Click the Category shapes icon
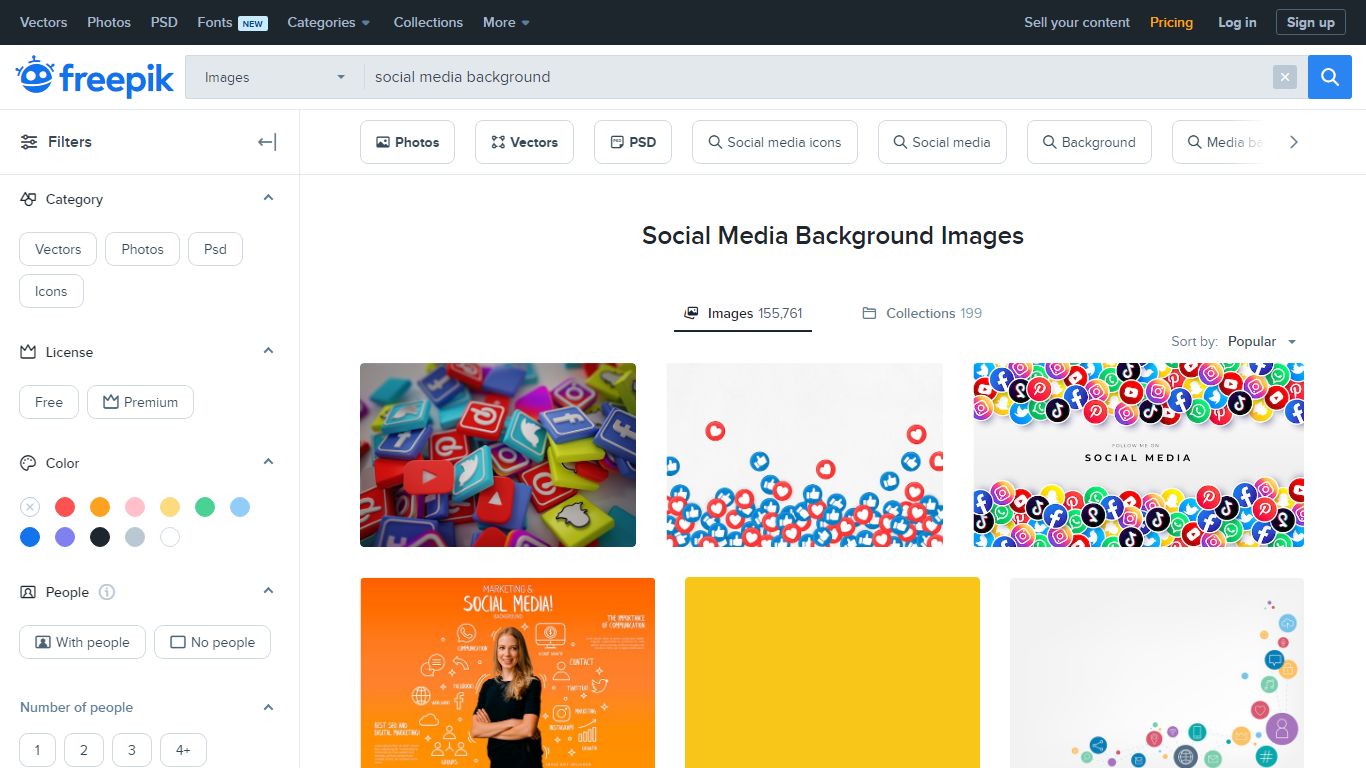Viewport: 1366px width, 768px height. (x=28, y=199)
